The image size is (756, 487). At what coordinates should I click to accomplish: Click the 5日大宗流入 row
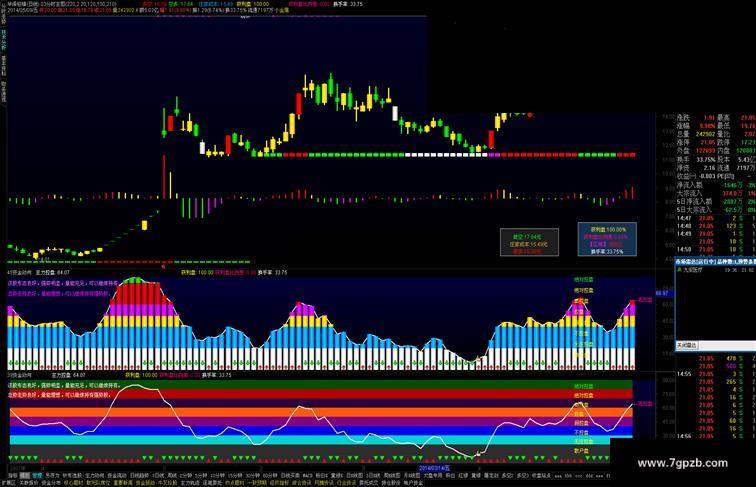(716, 210)
